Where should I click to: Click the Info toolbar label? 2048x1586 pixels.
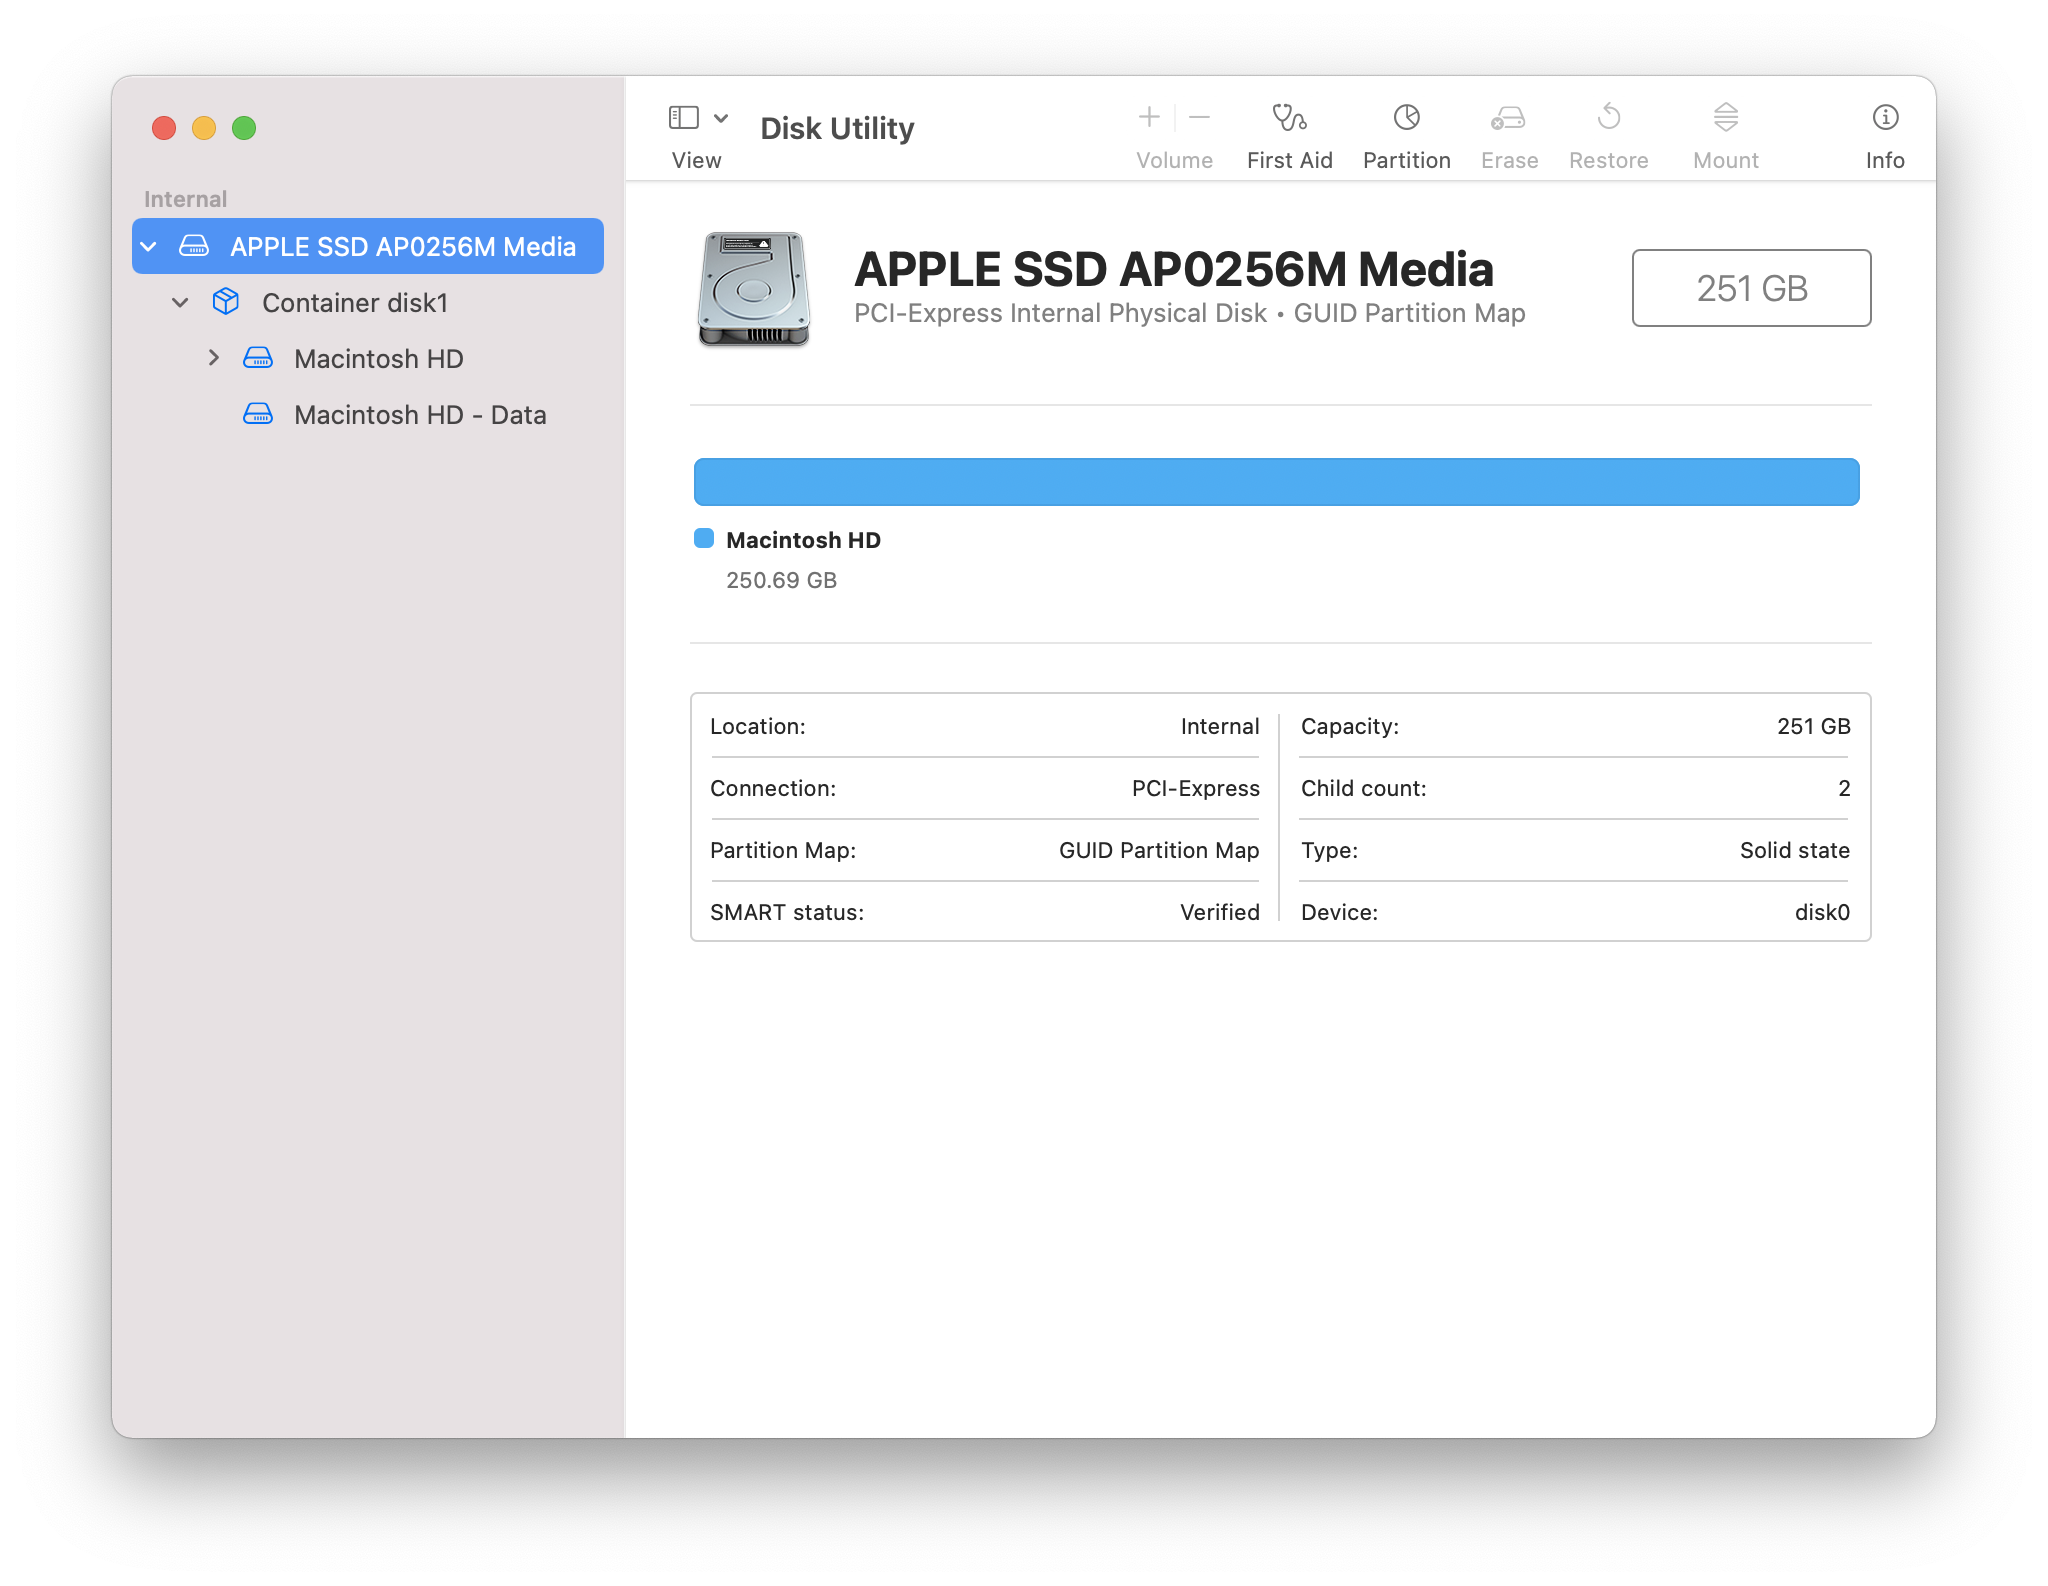pos(1885,160)
